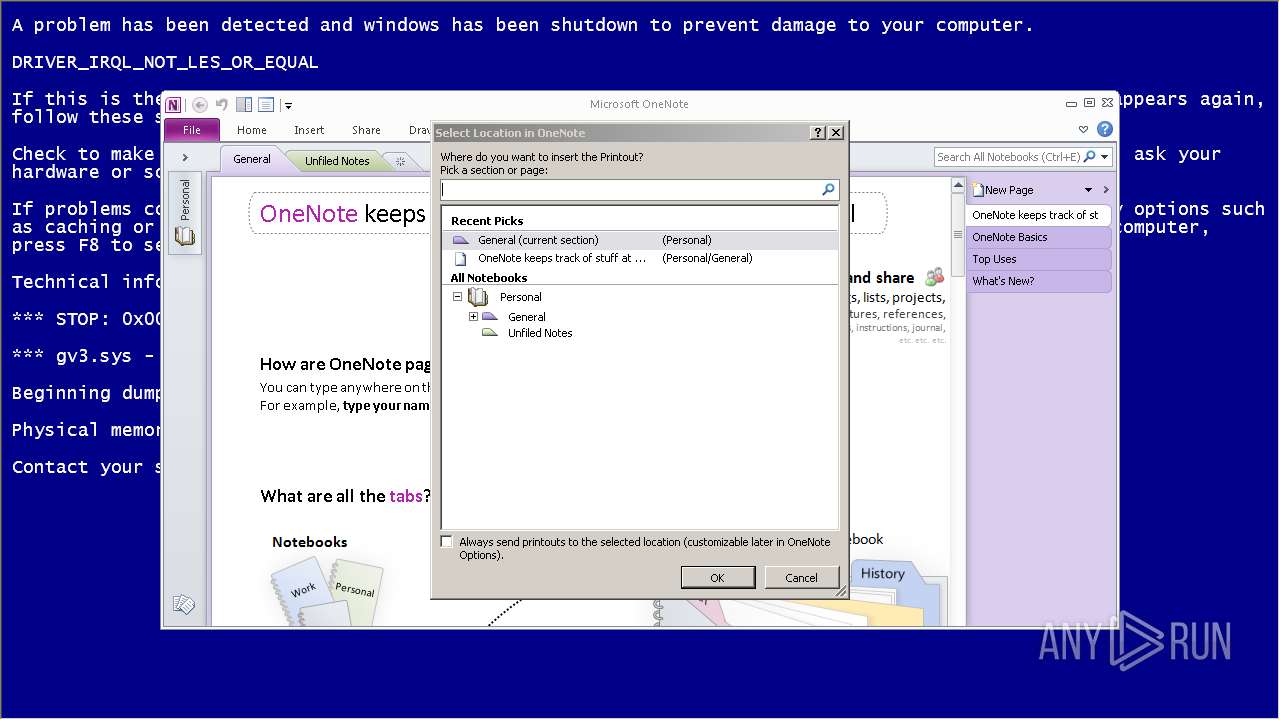Screen dimensions: 1280x720
Task: Expand the General section tree node
Action: click(x=473, y=317)
